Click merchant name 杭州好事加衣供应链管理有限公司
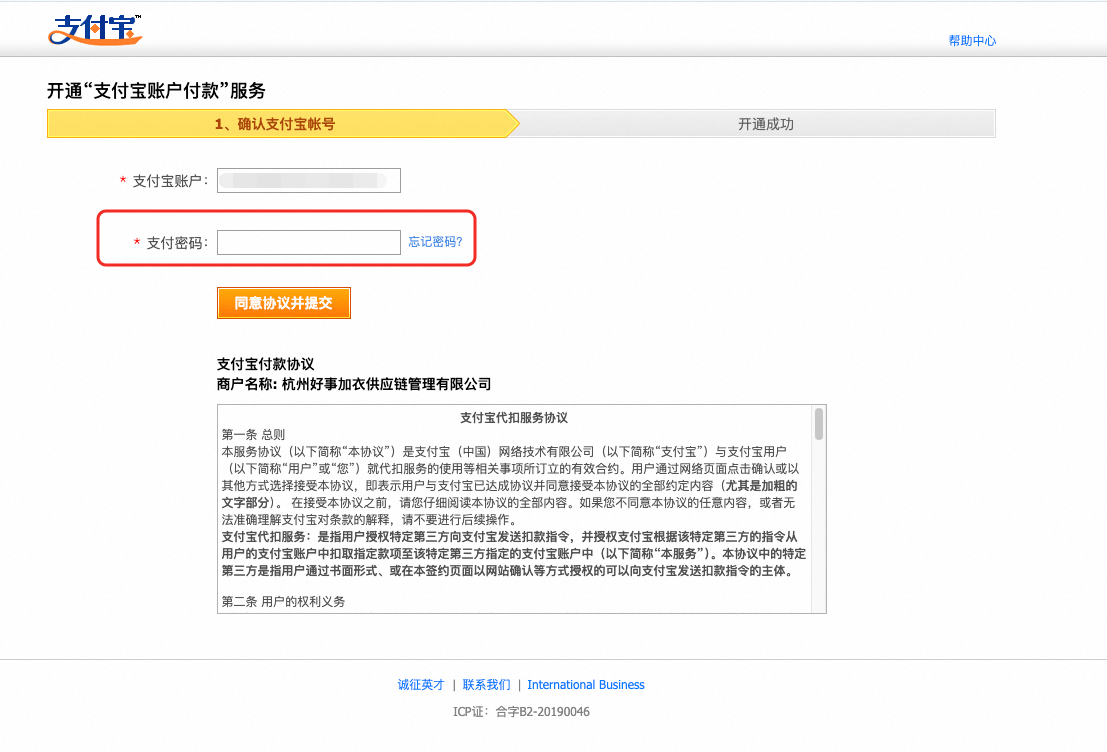 coord(386,384)
